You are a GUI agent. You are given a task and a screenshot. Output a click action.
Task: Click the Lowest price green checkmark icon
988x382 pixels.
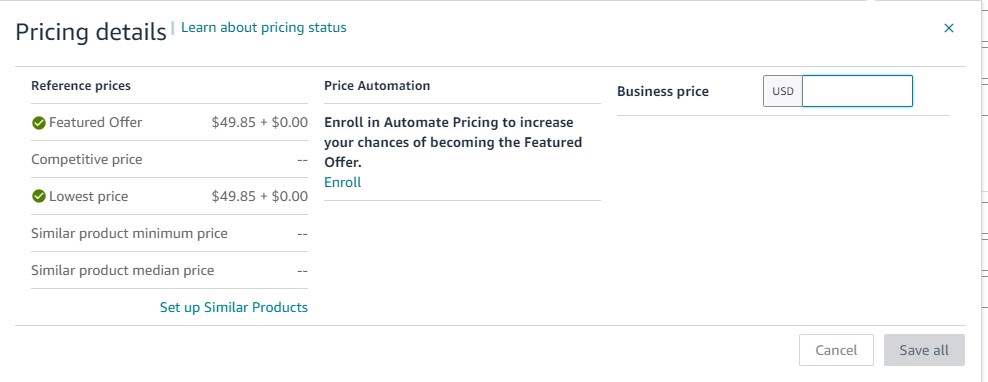click(38, 197)
